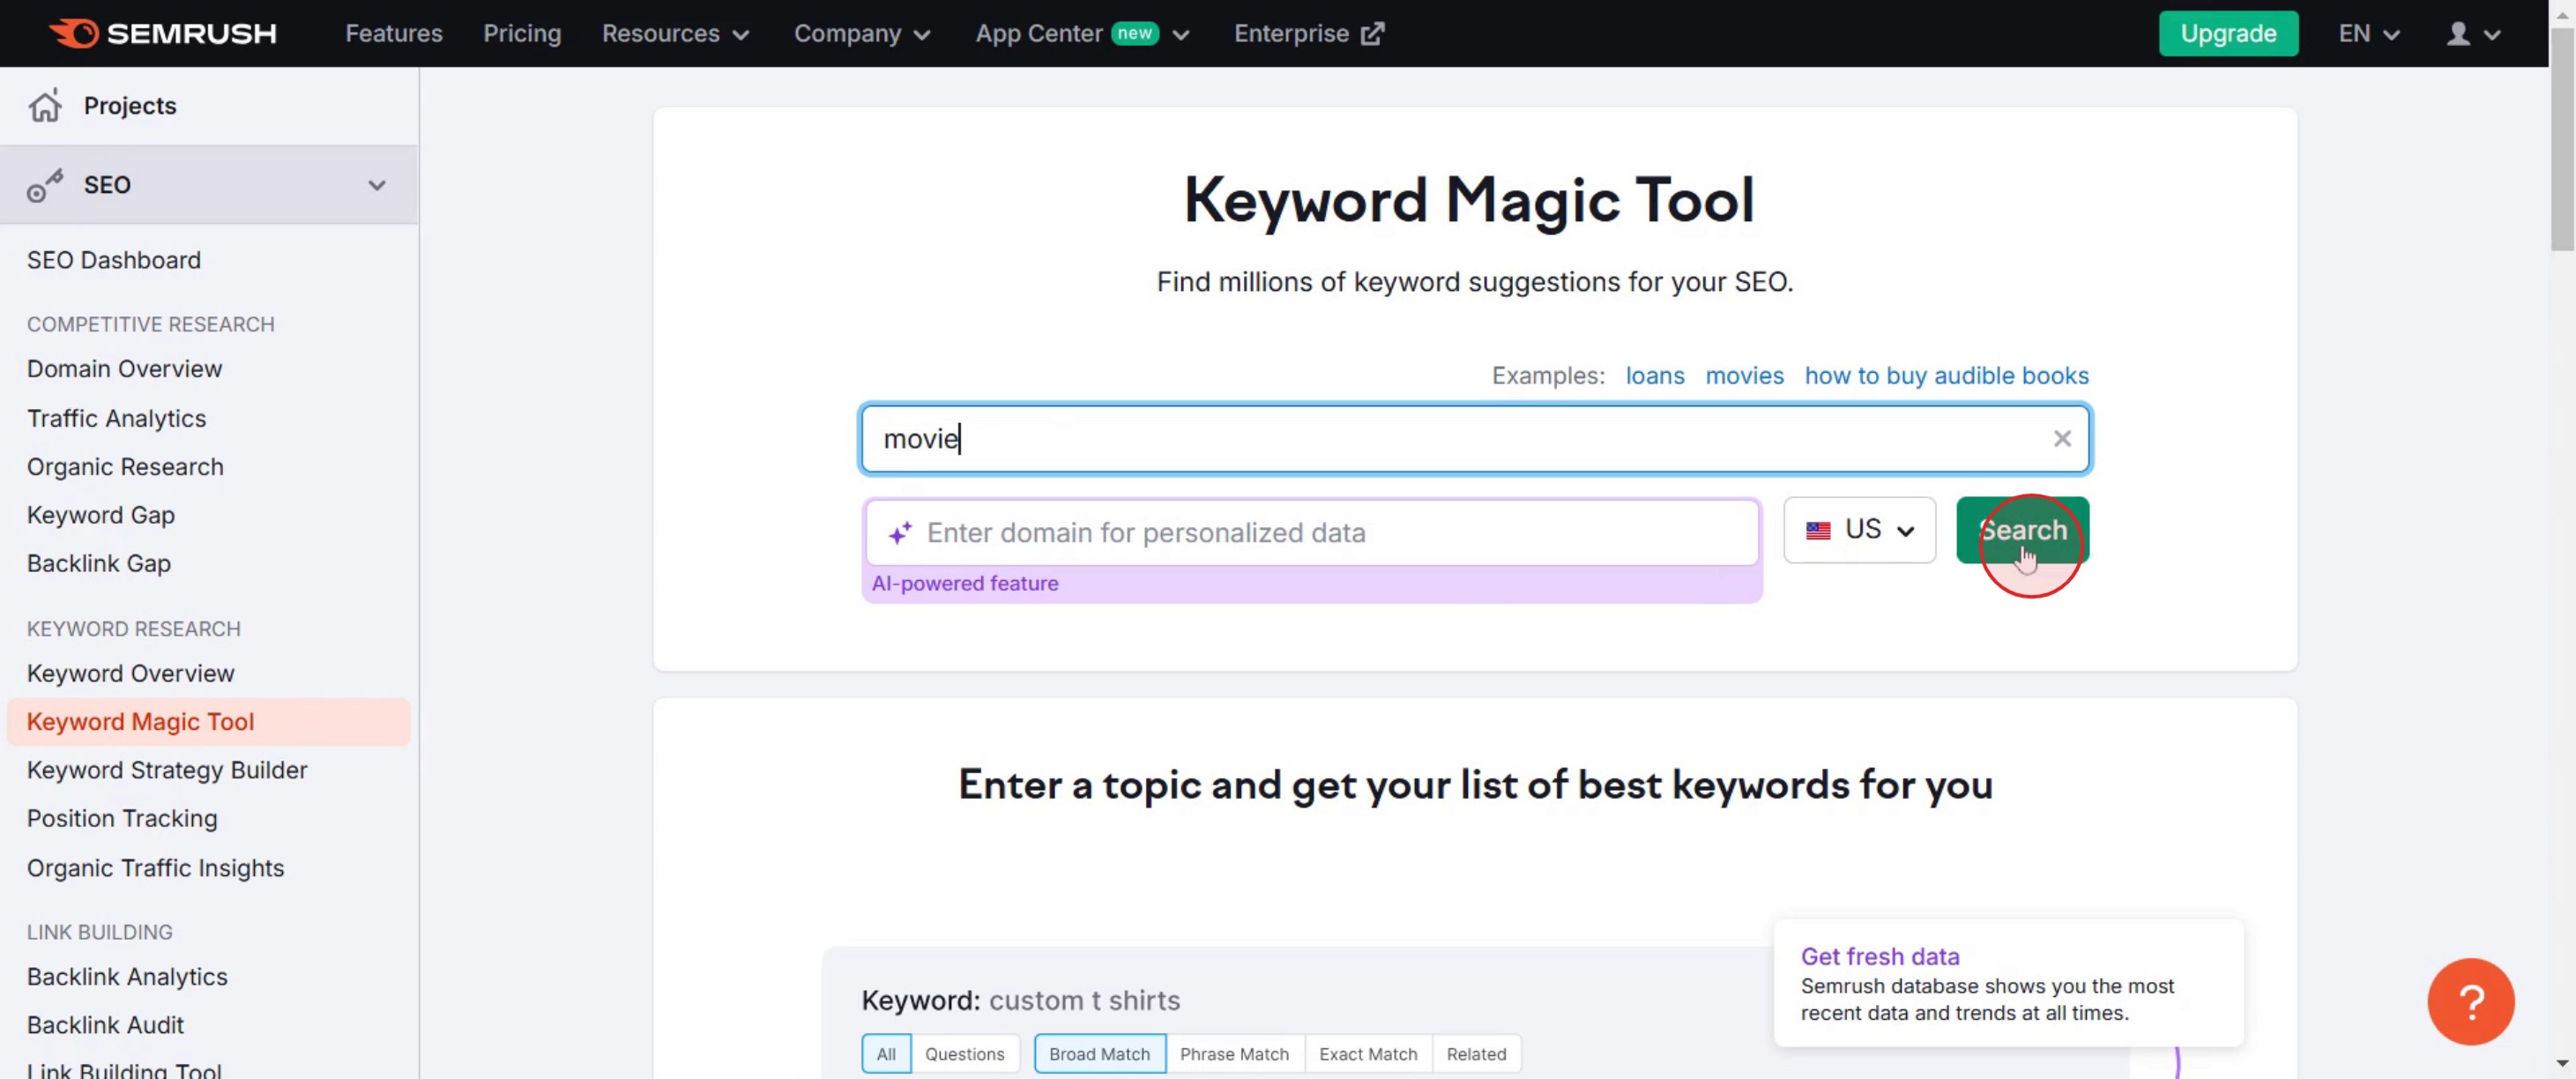
Task: Select Keyword Magic Tool in sidebar
Action: tap(208, 722)
